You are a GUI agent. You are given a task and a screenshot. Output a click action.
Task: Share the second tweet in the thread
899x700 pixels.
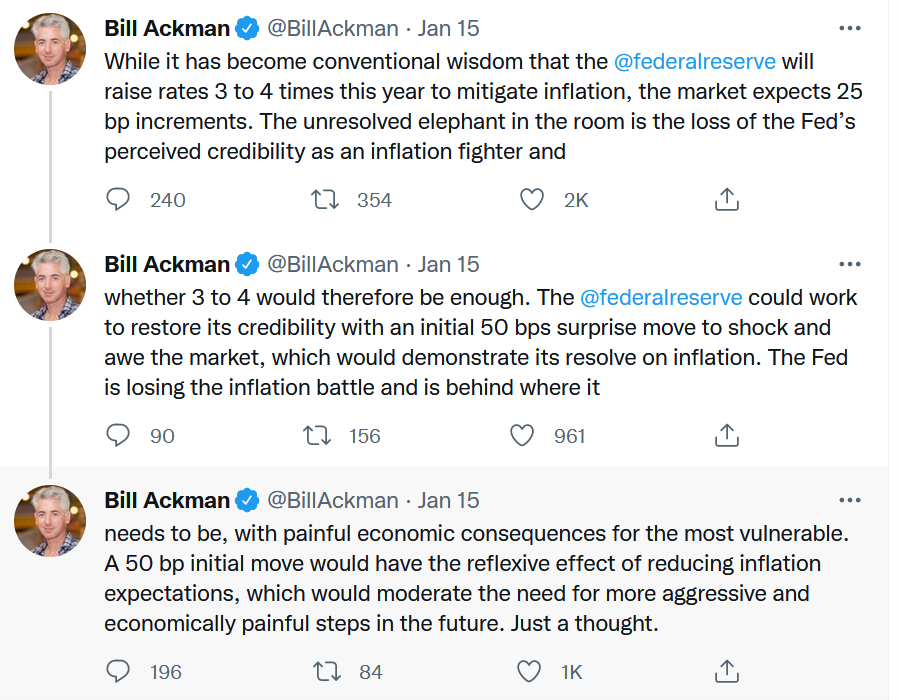tap(727, 436)
